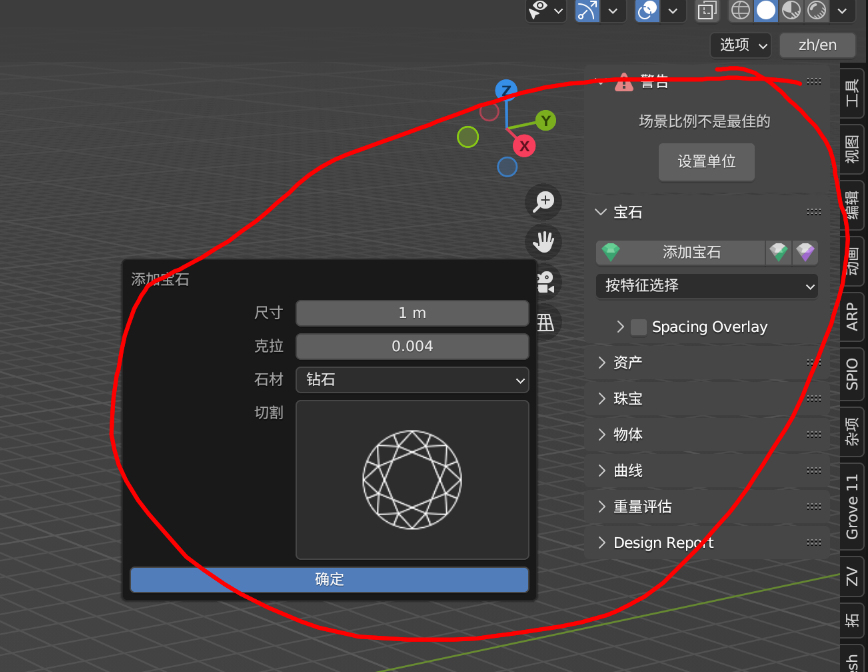Open the ARP sidebar tab
This screenshot has width=868, height=672.
tap(852, 317)
